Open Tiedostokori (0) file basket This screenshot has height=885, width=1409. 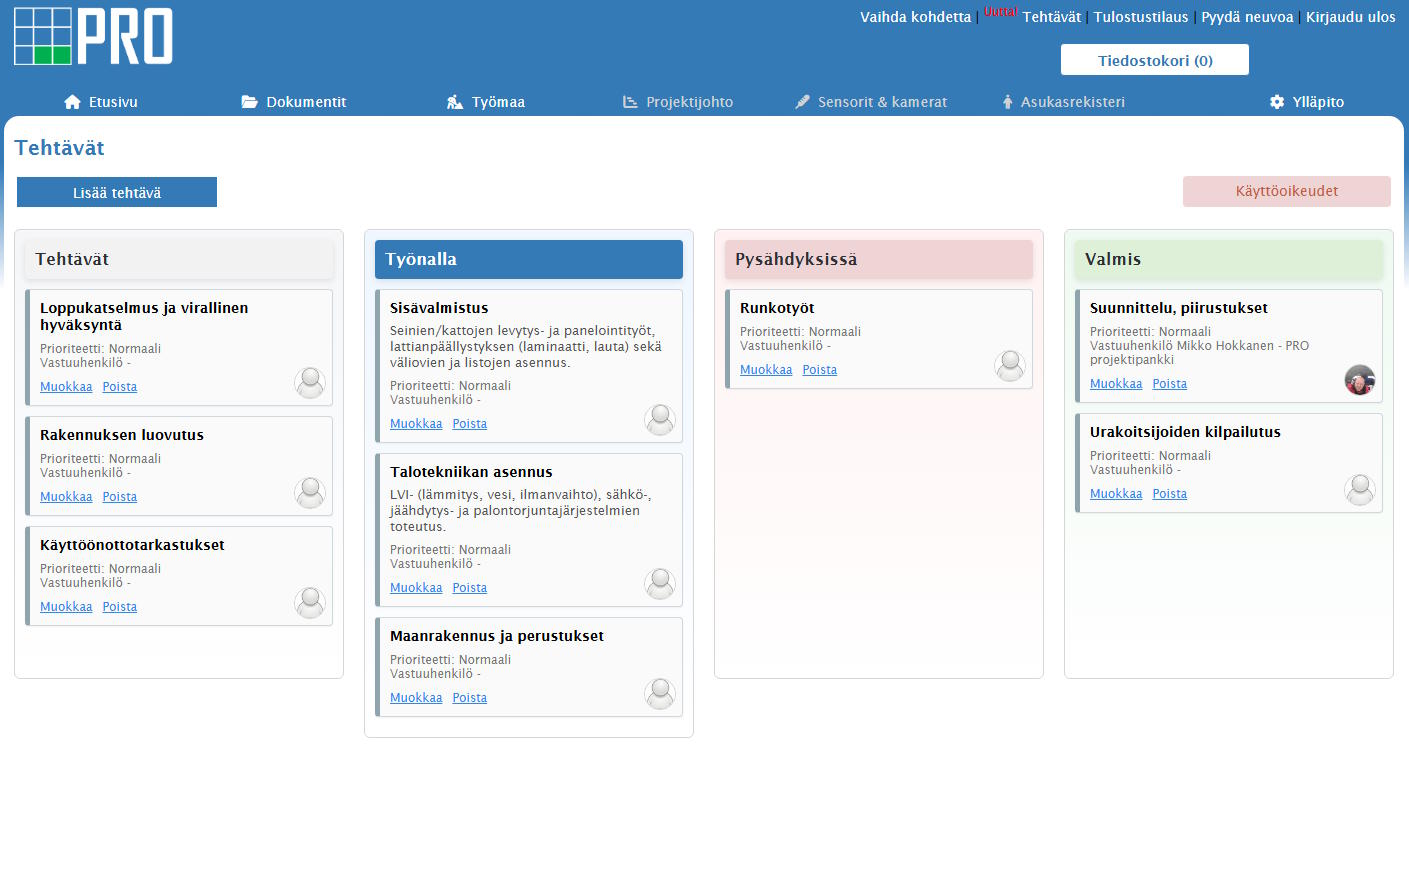coord(1155,60)
